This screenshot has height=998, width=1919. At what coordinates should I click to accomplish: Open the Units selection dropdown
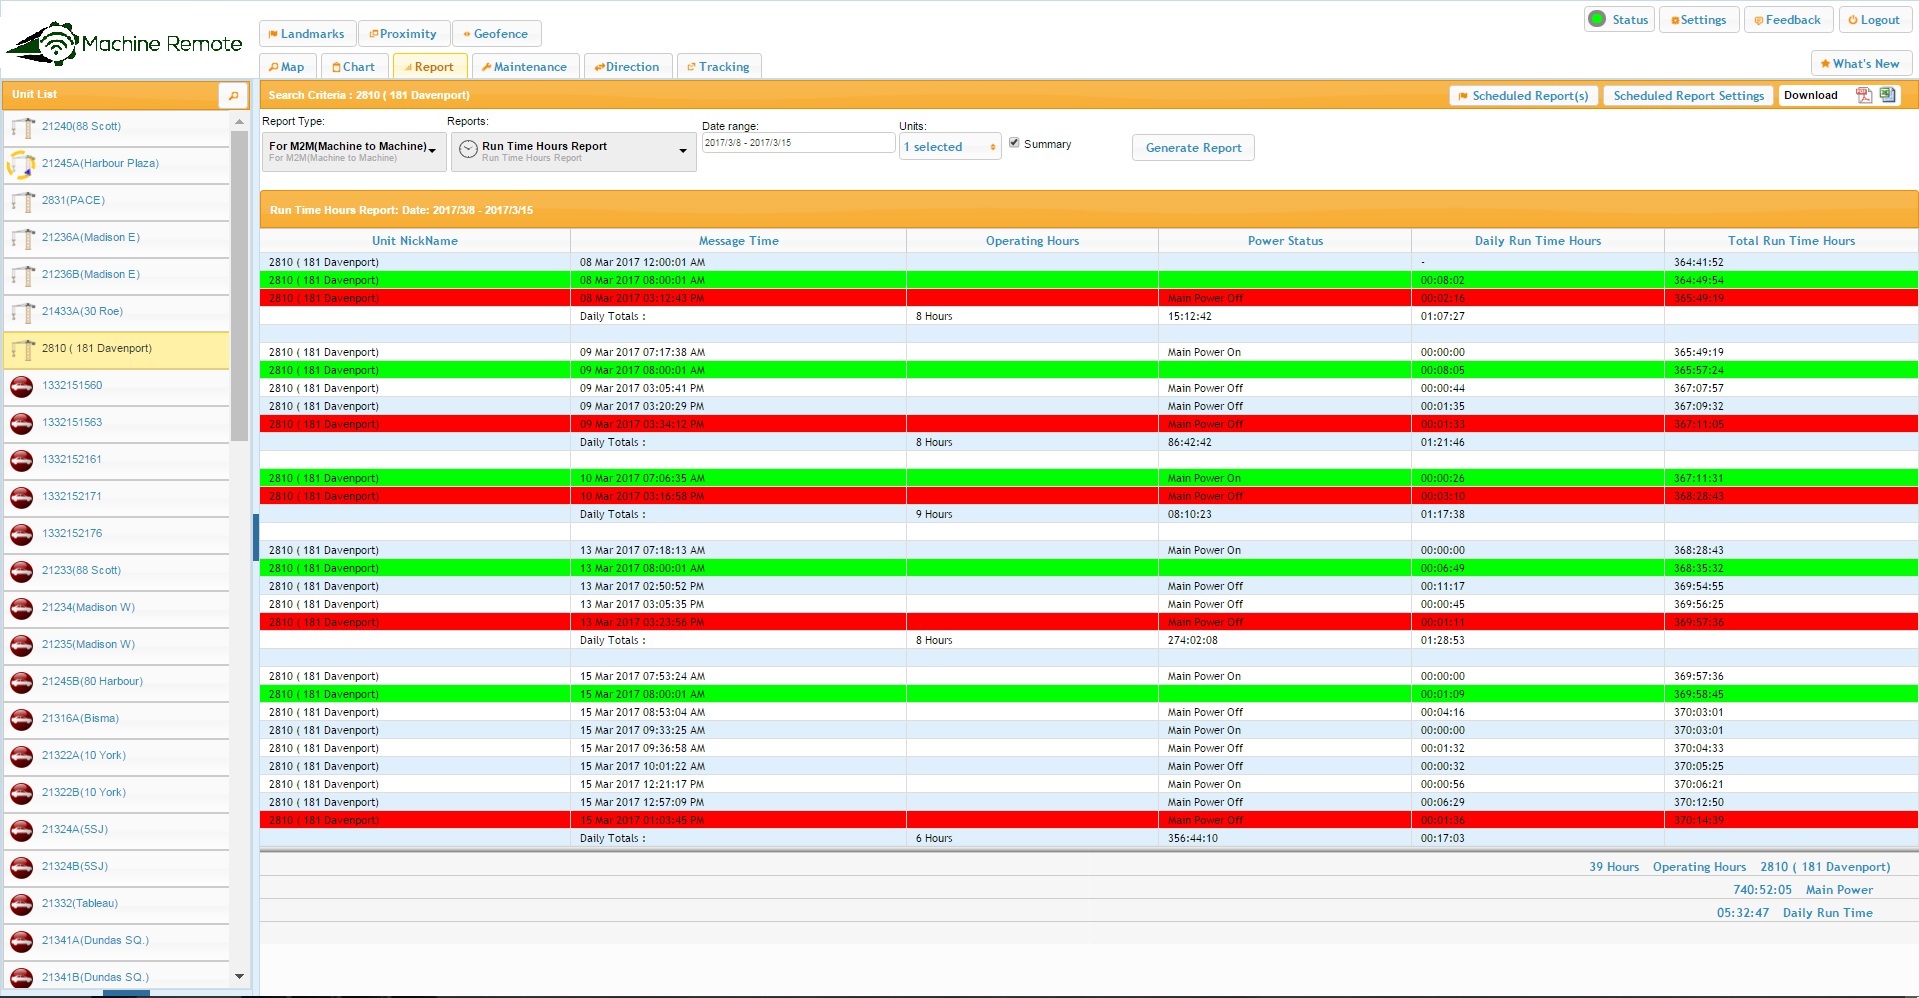pos(950,147)
